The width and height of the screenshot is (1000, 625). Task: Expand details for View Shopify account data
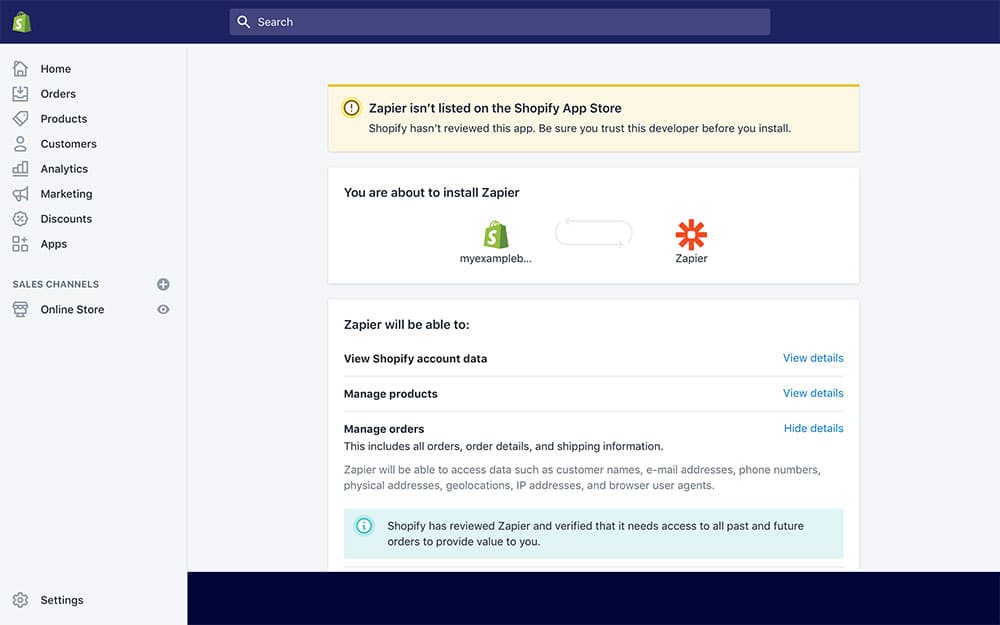[812, 358]
